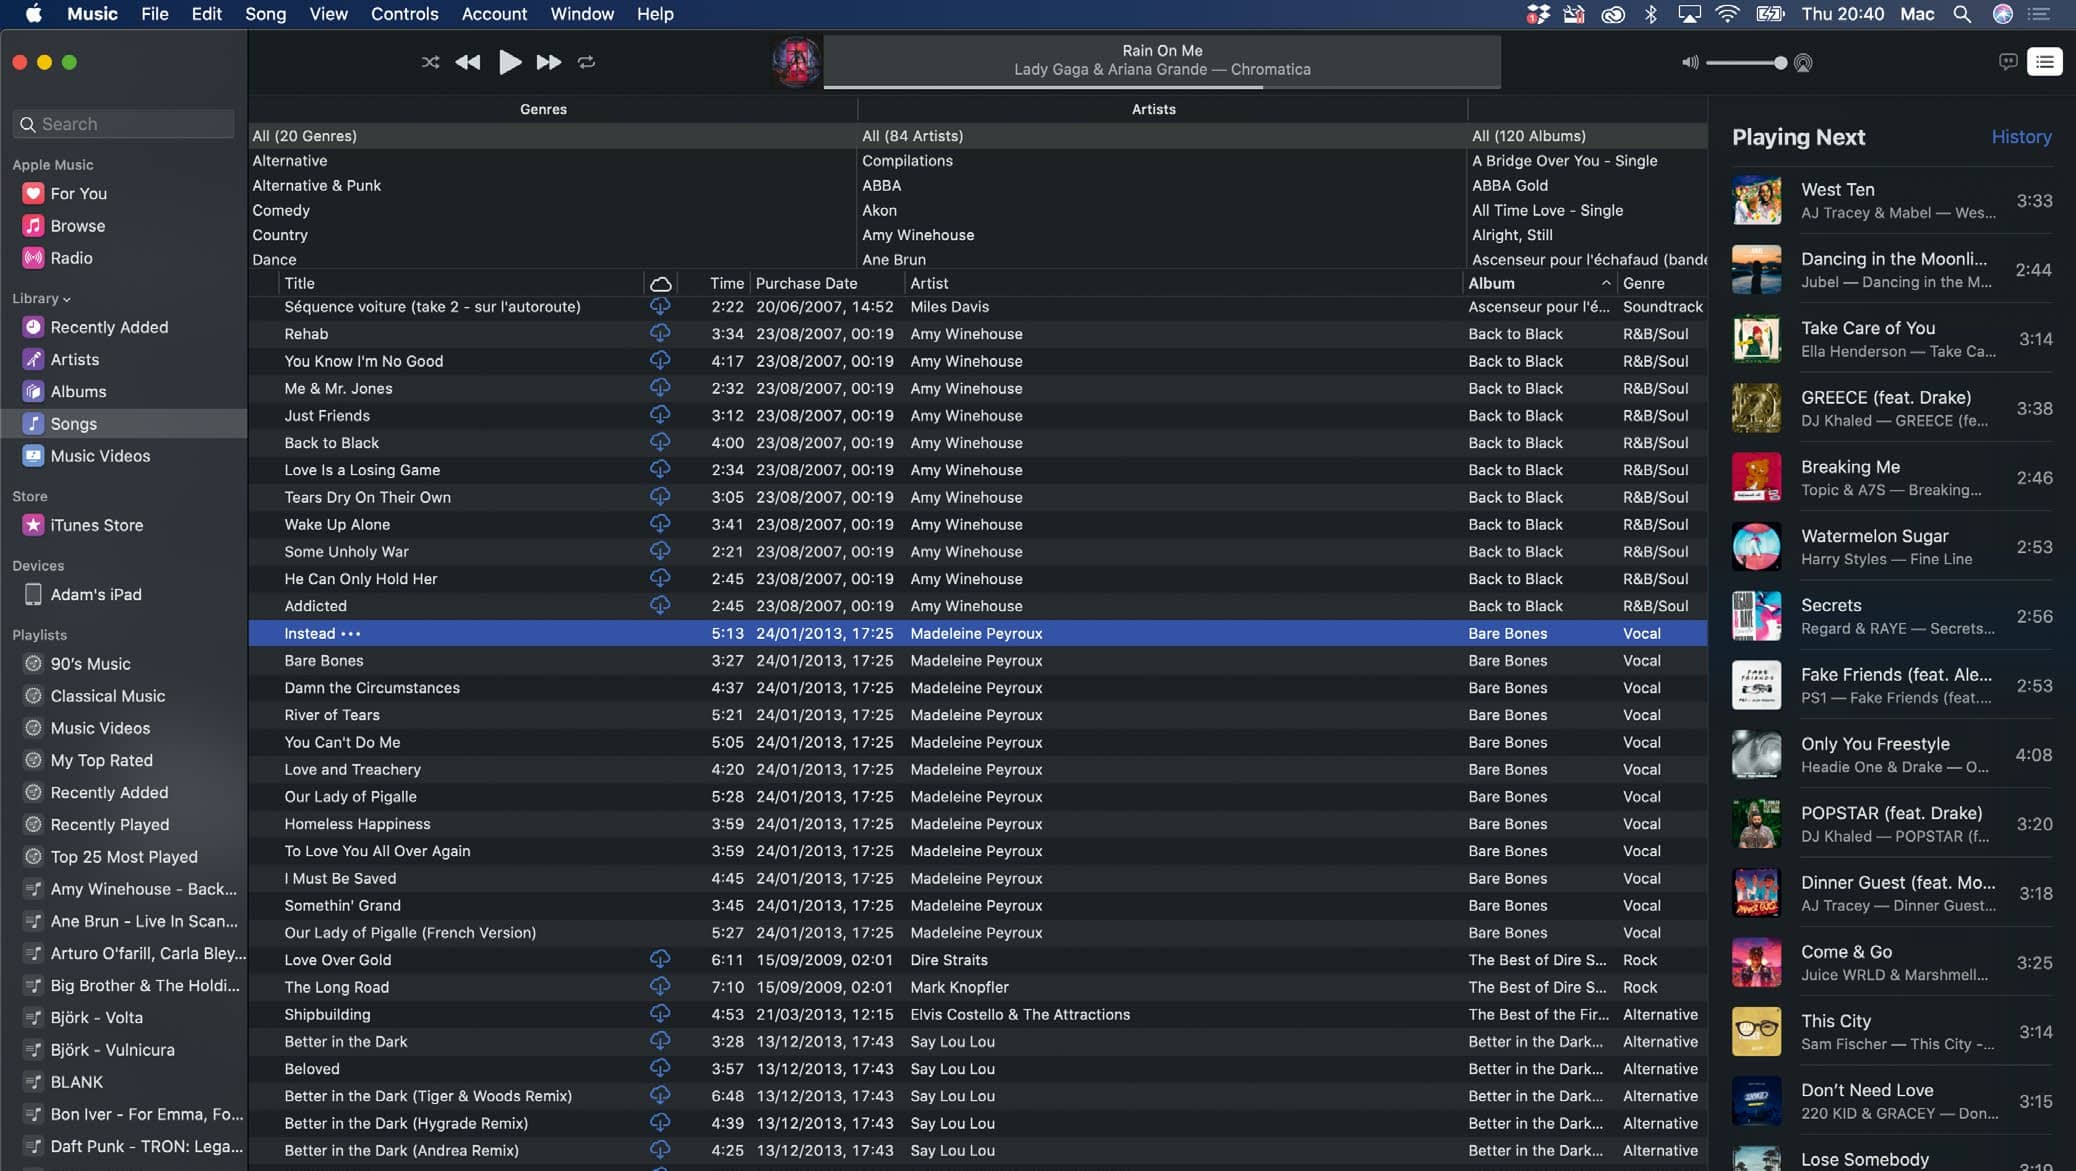
Task: Open the Account menu
Action: point(494,14)
